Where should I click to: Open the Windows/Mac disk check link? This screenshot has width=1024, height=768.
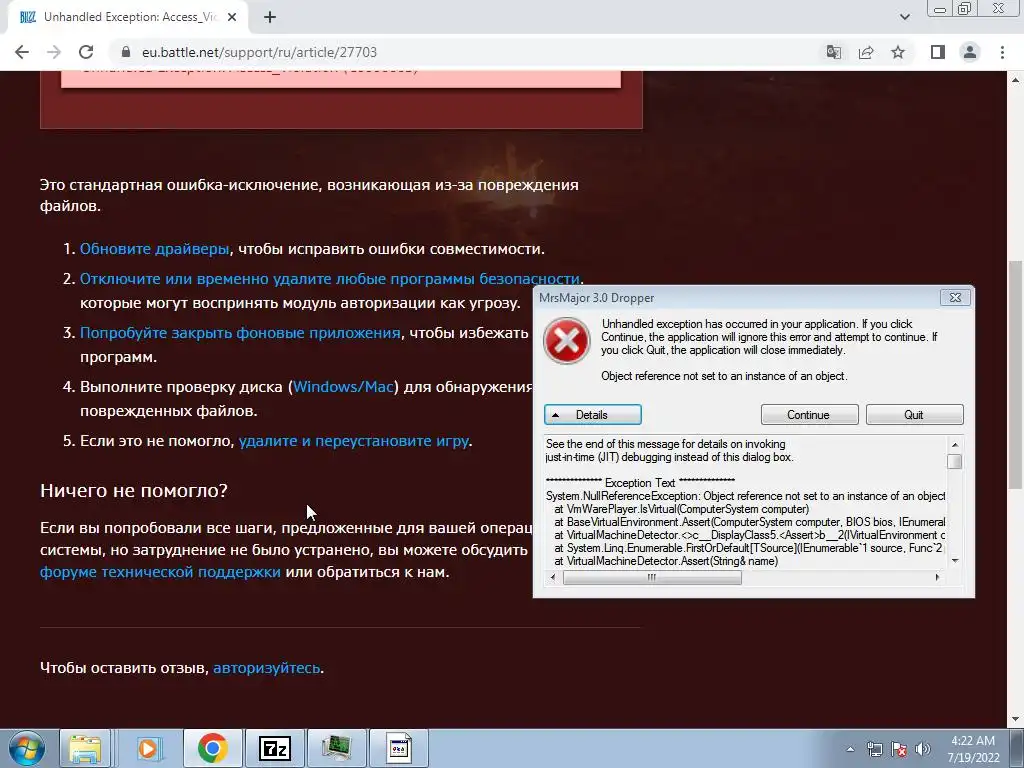tap(343, 387)
